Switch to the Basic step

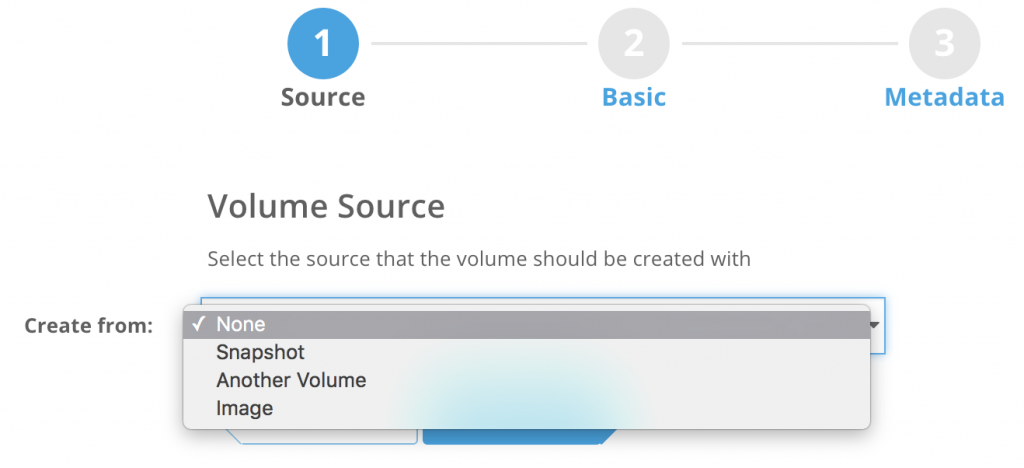tap(634, 98)
